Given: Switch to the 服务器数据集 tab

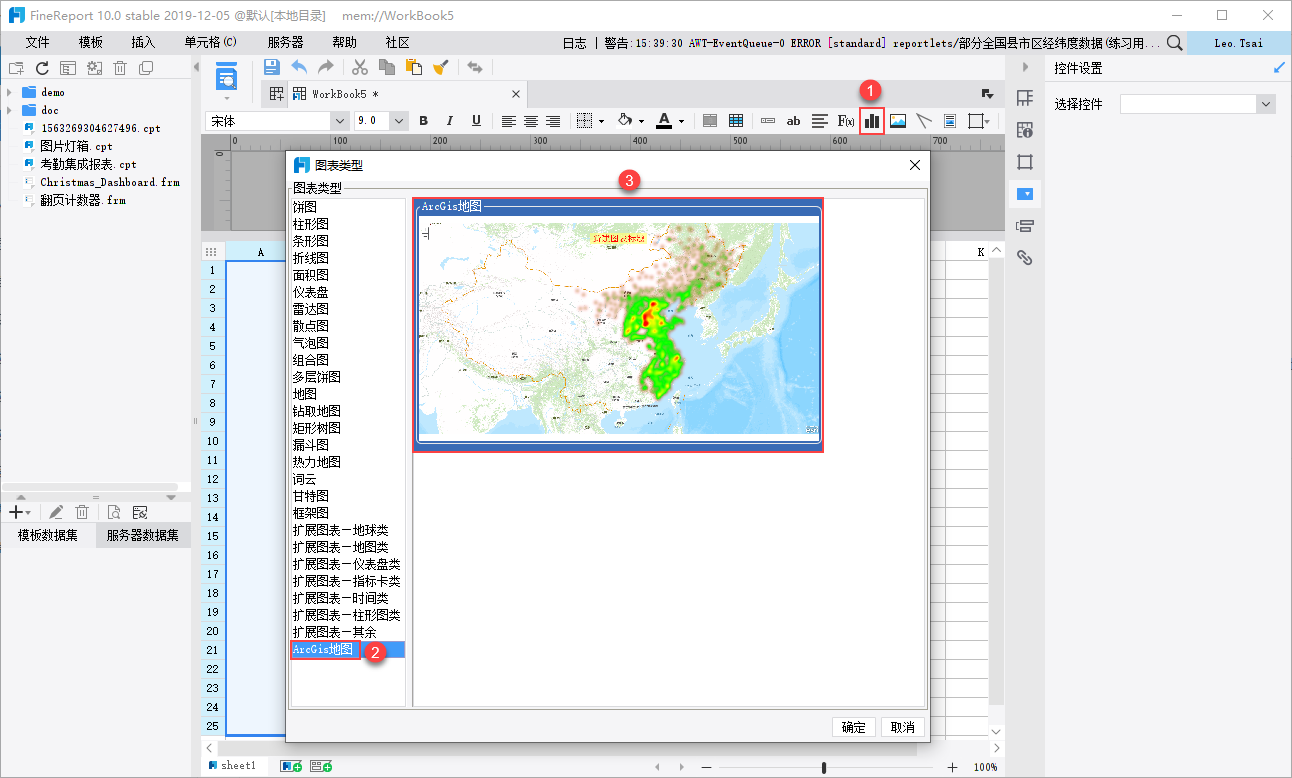Looking at the screenshot, I should pyautogui.click(x=143, y=535).
